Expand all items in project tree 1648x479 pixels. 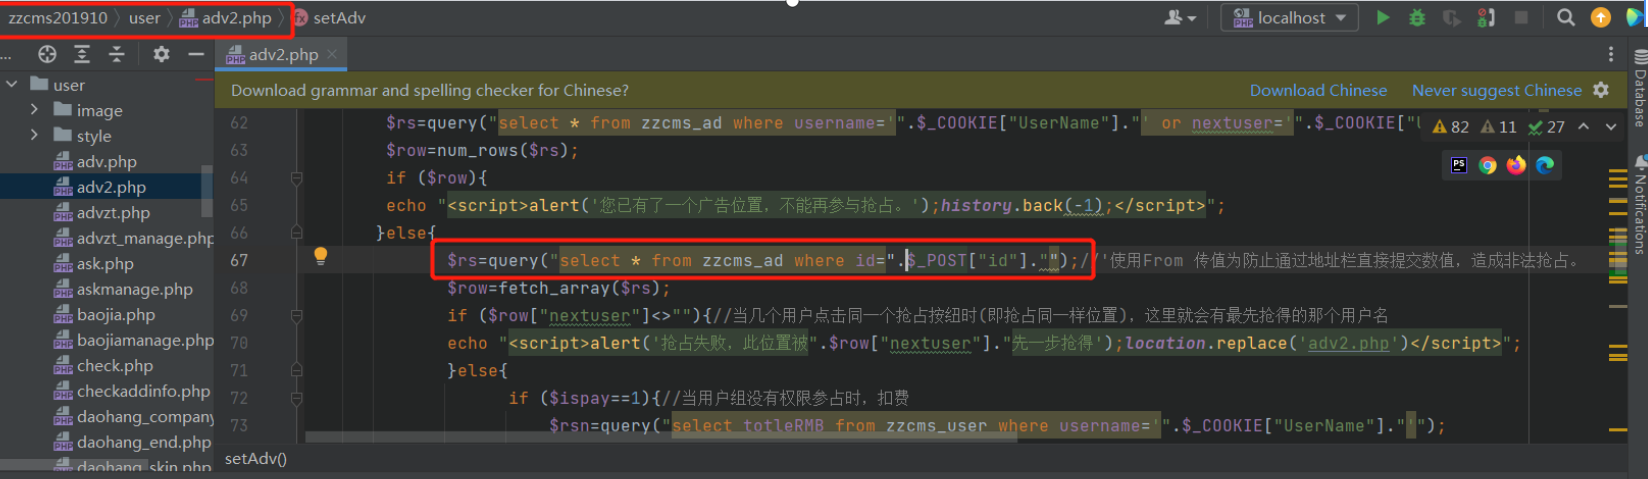pos(82,54)
